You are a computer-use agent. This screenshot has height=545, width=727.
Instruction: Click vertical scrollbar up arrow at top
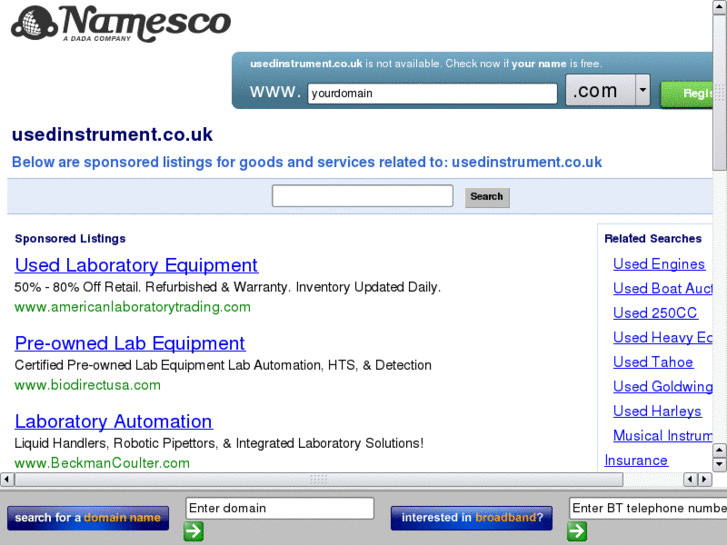pyautogui.click(x=720, y=6)
